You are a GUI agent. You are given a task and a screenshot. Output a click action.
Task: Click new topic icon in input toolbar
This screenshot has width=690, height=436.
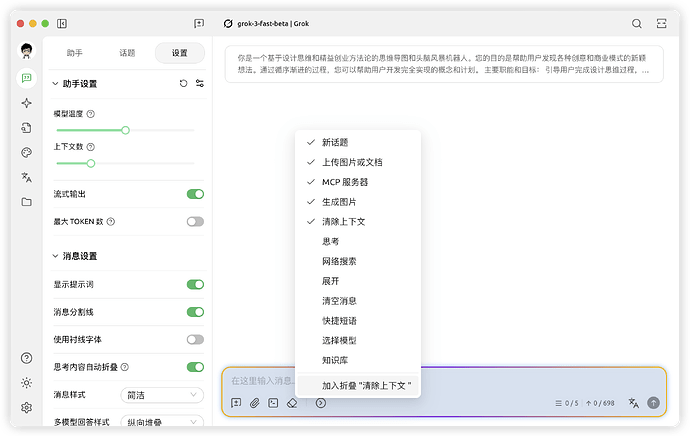point(236,403)
